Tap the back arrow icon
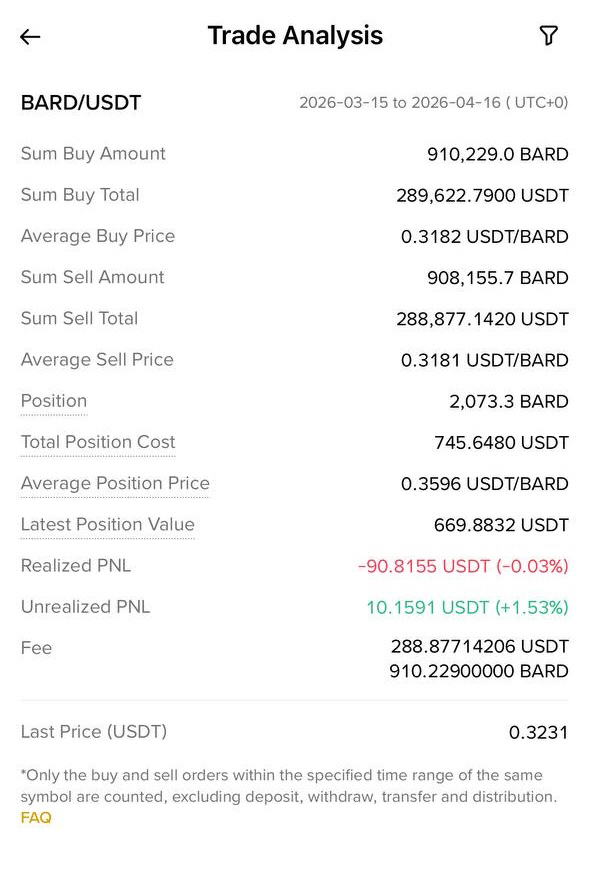Image resolution: width=590 pixels, height=879 pixels. [30, 37]
